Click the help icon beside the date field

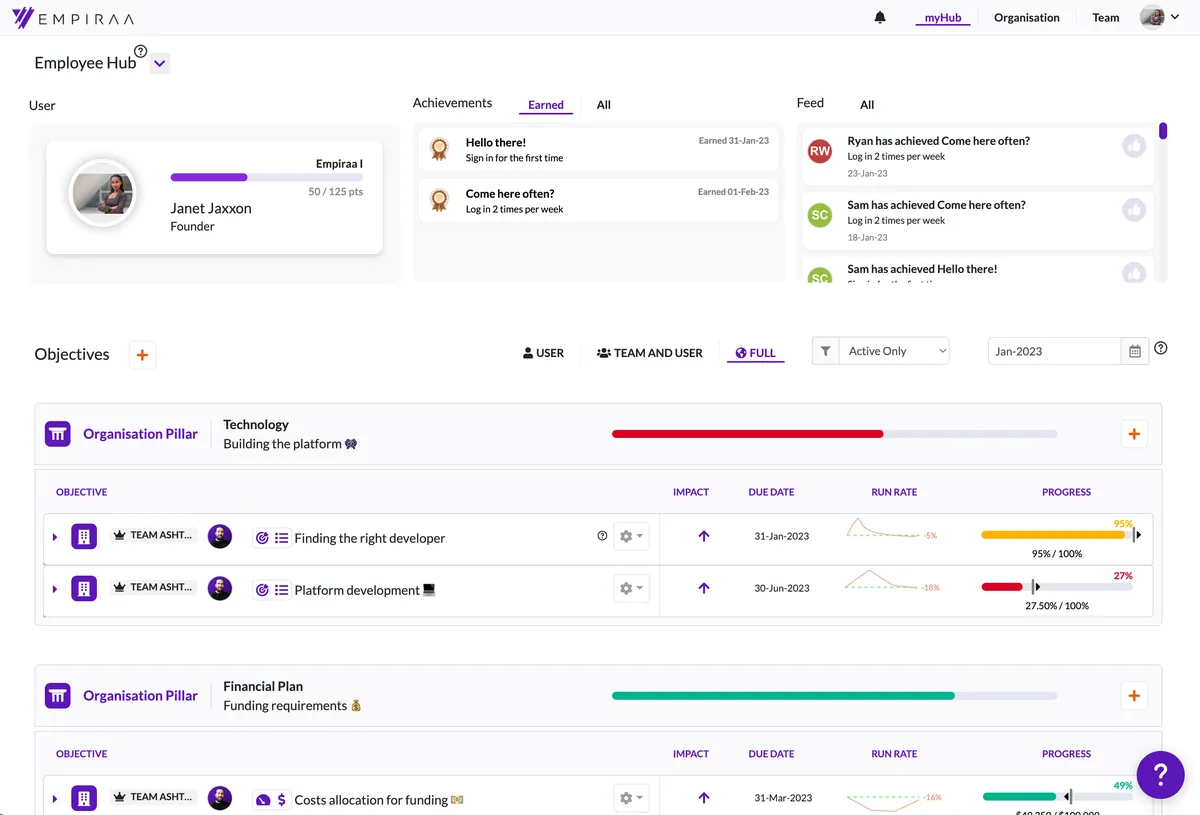click(x=1161, y=348)
